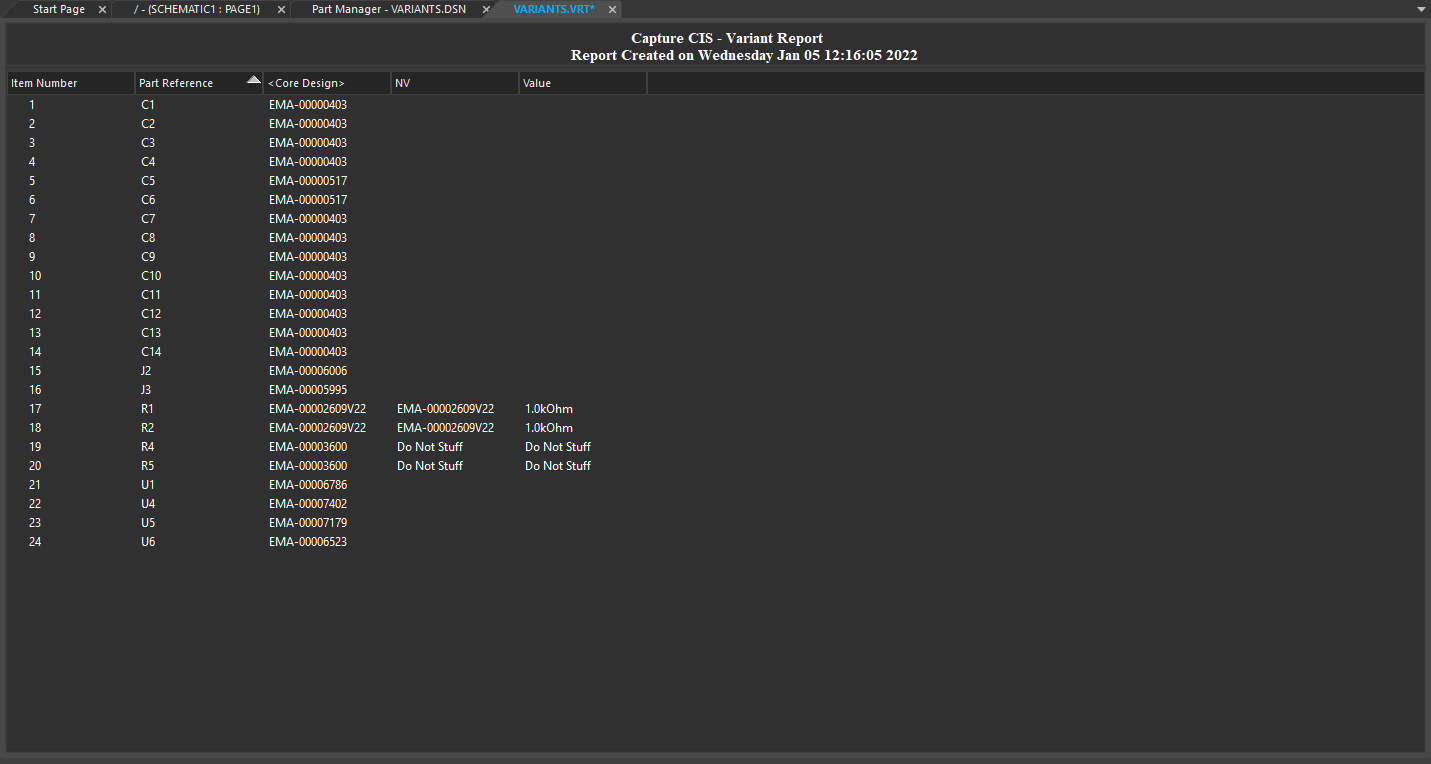Select part reference J3
This screenshot has height=764, width=1431.
coord(146,389)
